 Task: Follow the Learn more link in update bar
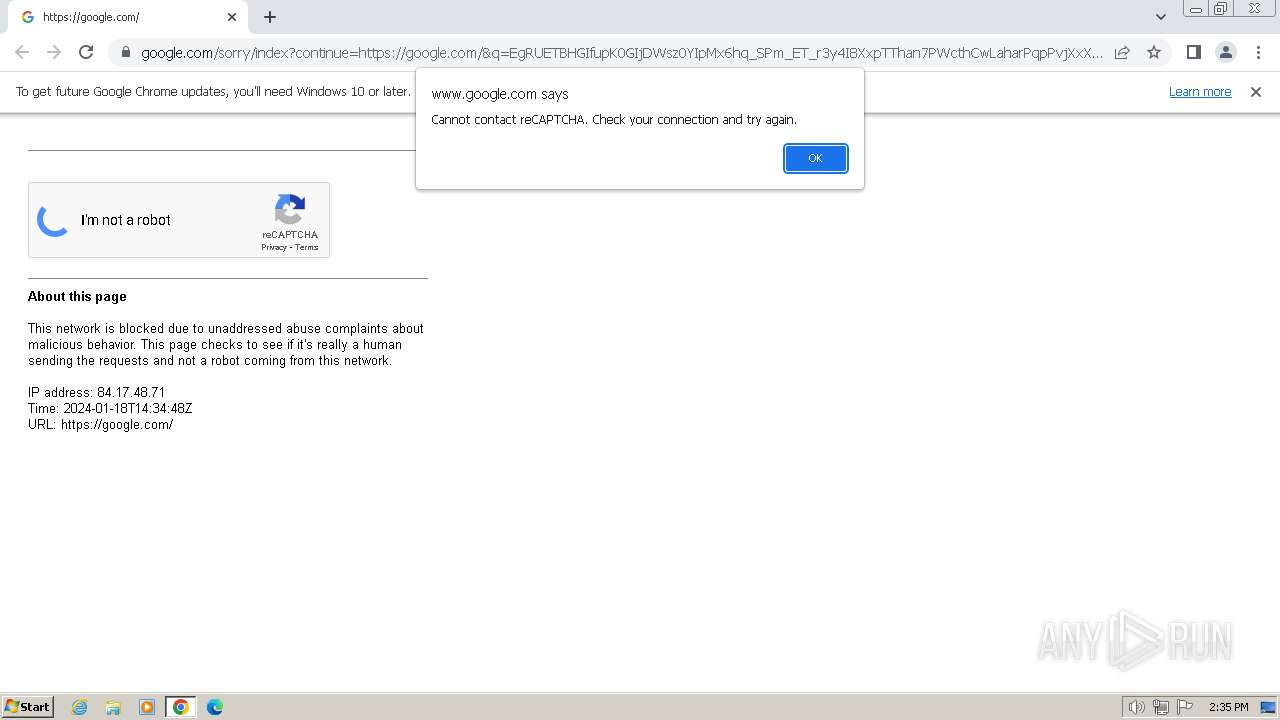[1200, 92]
